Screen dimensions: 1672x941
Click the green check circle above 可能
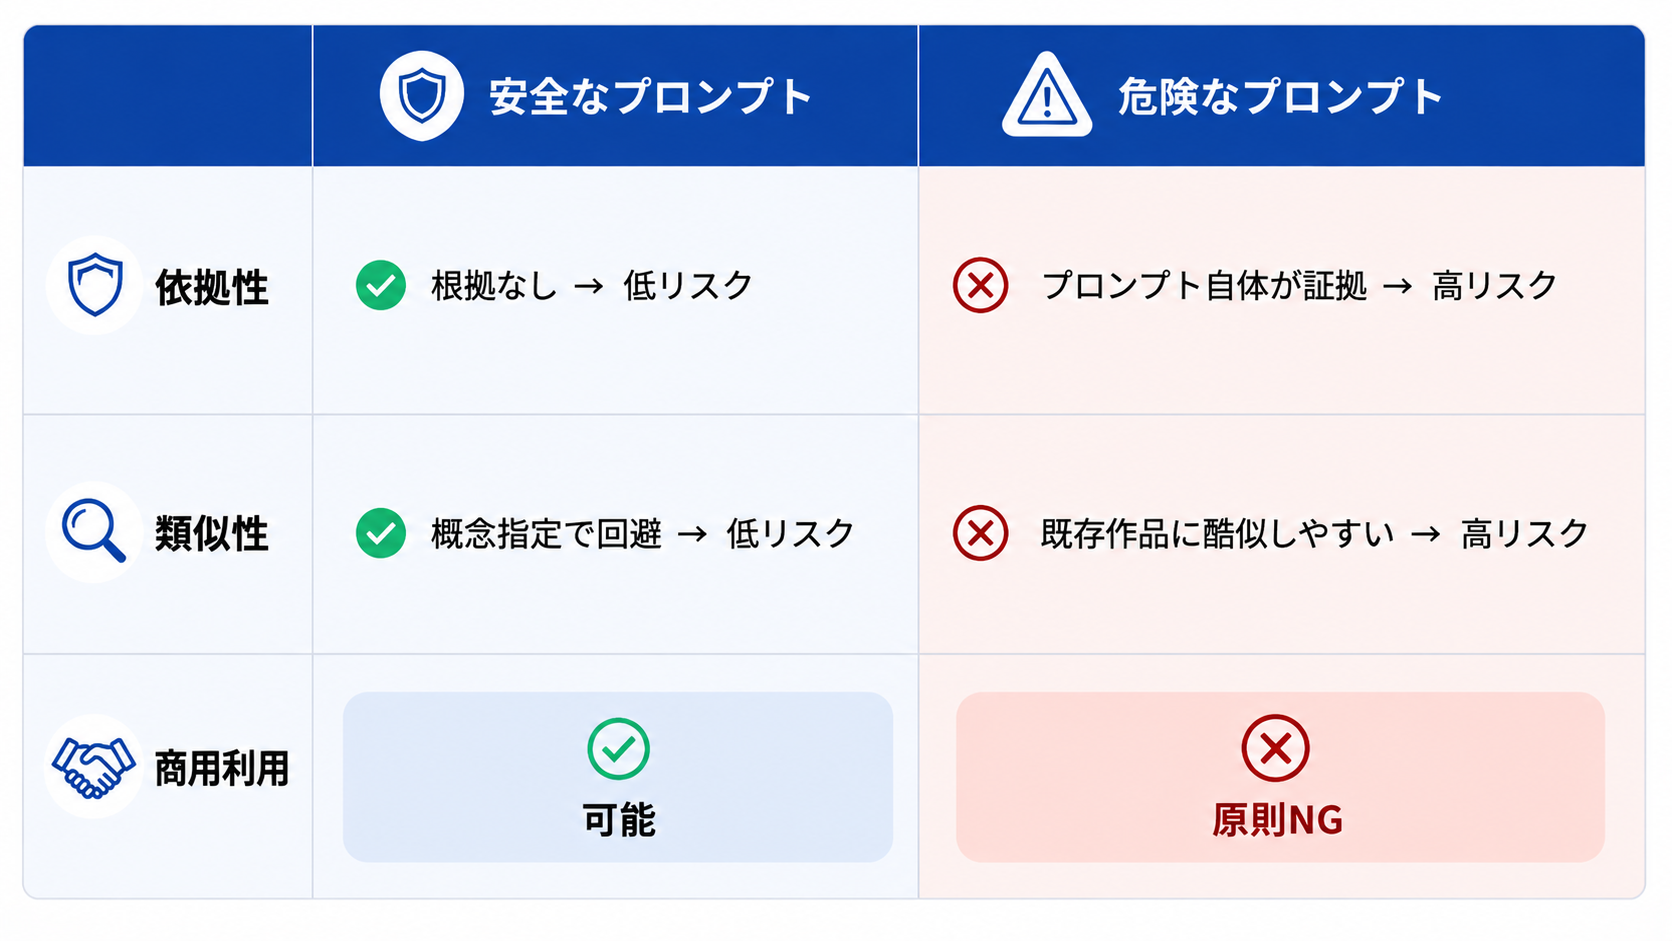pos(618,748)
